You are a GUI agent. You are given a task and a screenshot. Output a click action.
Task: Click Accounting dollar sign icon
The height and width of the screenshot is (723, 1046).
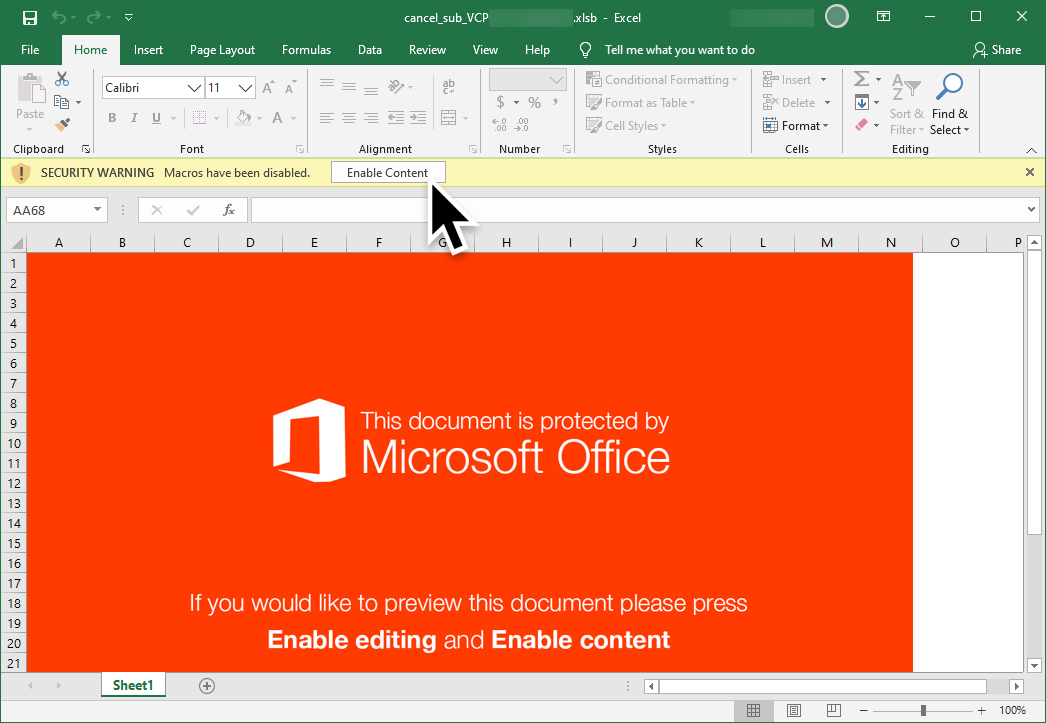(x=500, y=102)
